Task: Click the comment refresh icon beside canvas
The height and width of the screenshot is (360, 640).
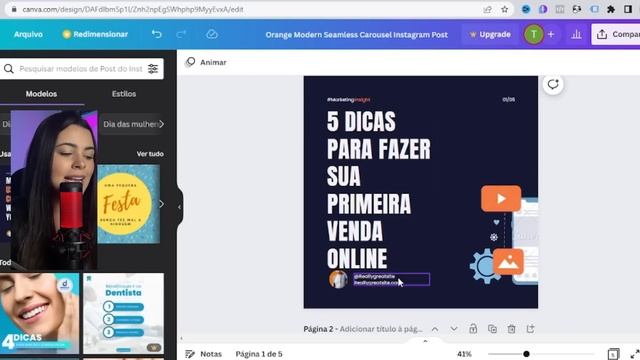Action: pos(553,84)
